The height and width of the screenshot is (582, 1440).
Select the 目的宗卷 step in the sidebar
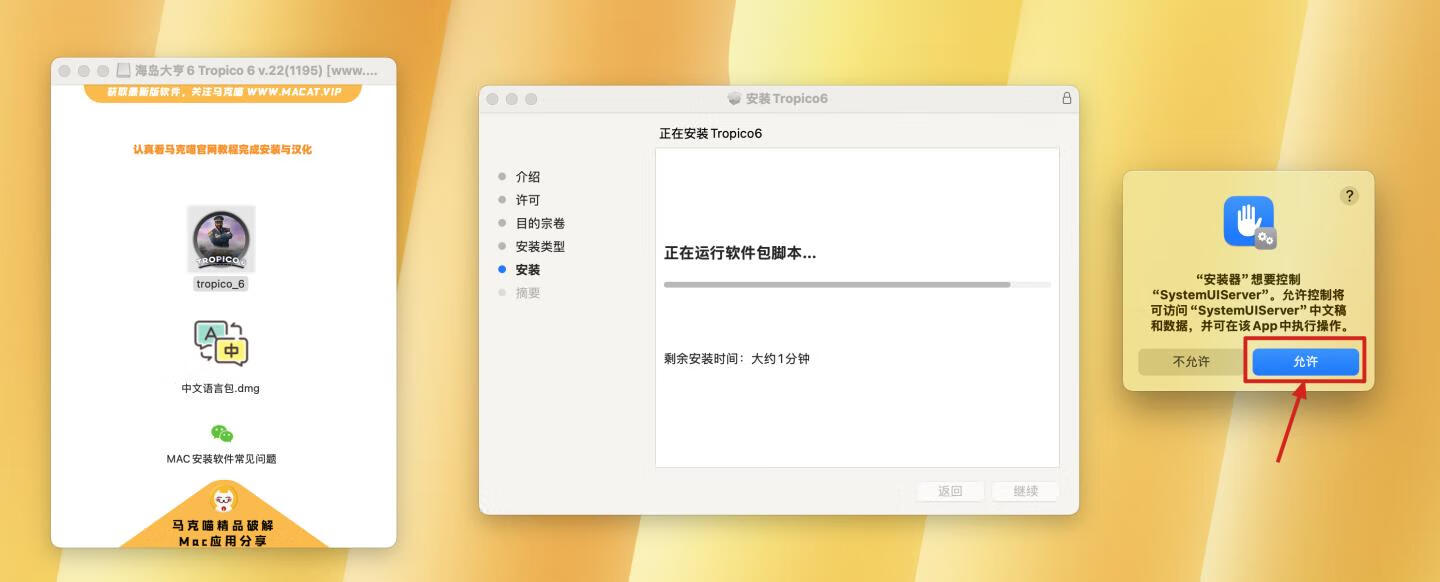541,222
